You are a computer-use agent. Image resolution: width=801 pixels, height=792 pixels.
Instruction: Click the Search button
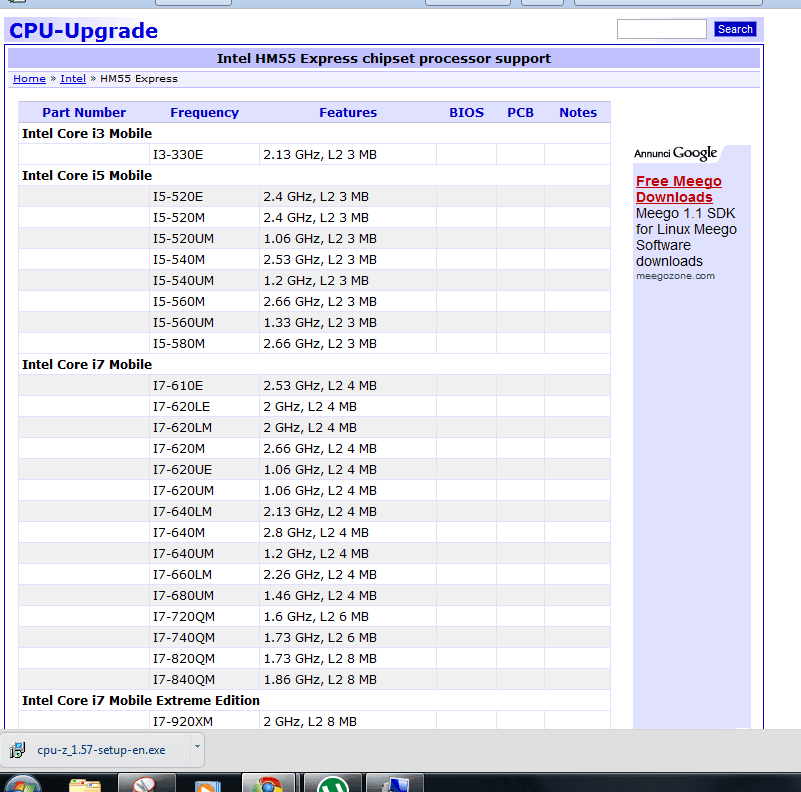click(735, 29)
